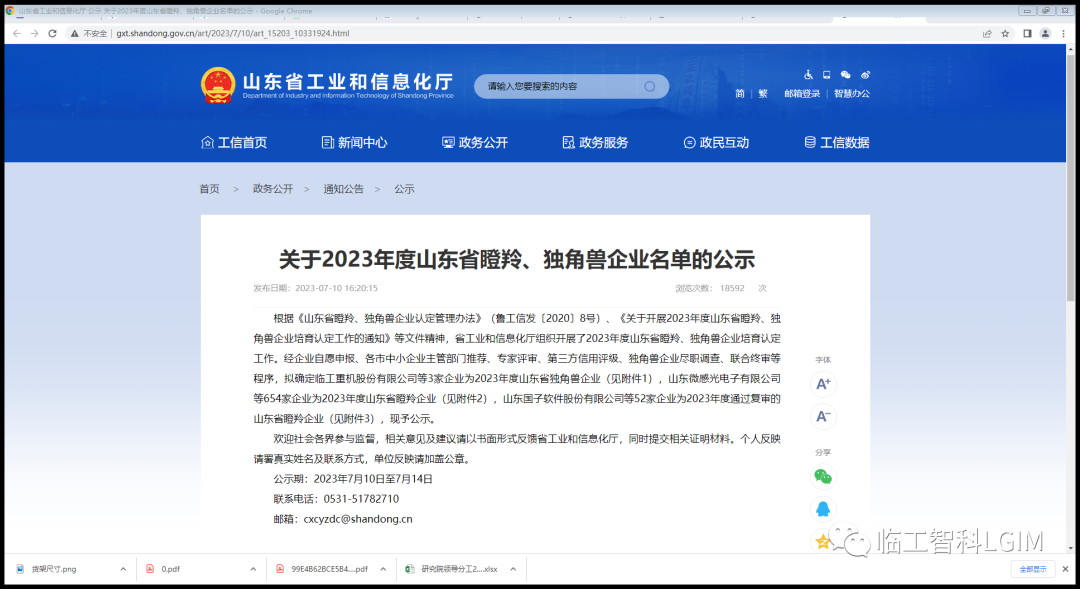Open the Weibo icon in site header
The height and width of the screenshot is (589, 1080).
point(865,75)
